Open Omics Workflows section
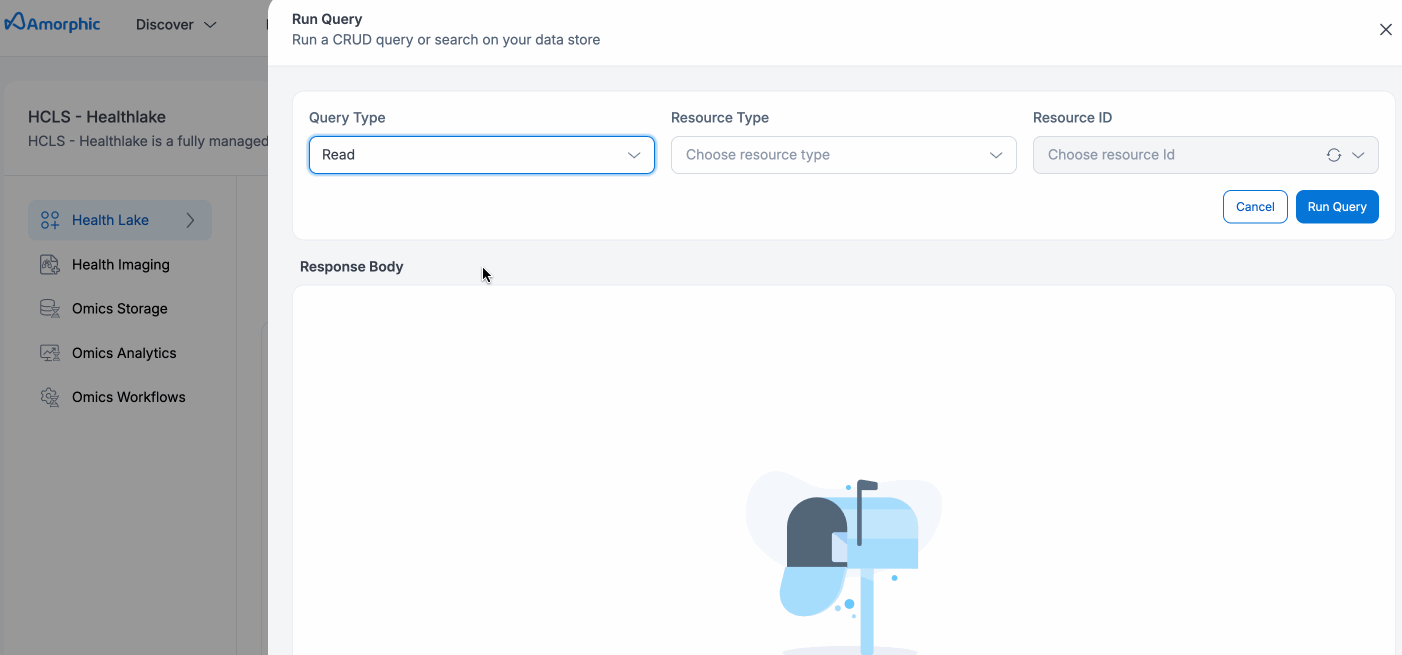 [x=129, y=397]
